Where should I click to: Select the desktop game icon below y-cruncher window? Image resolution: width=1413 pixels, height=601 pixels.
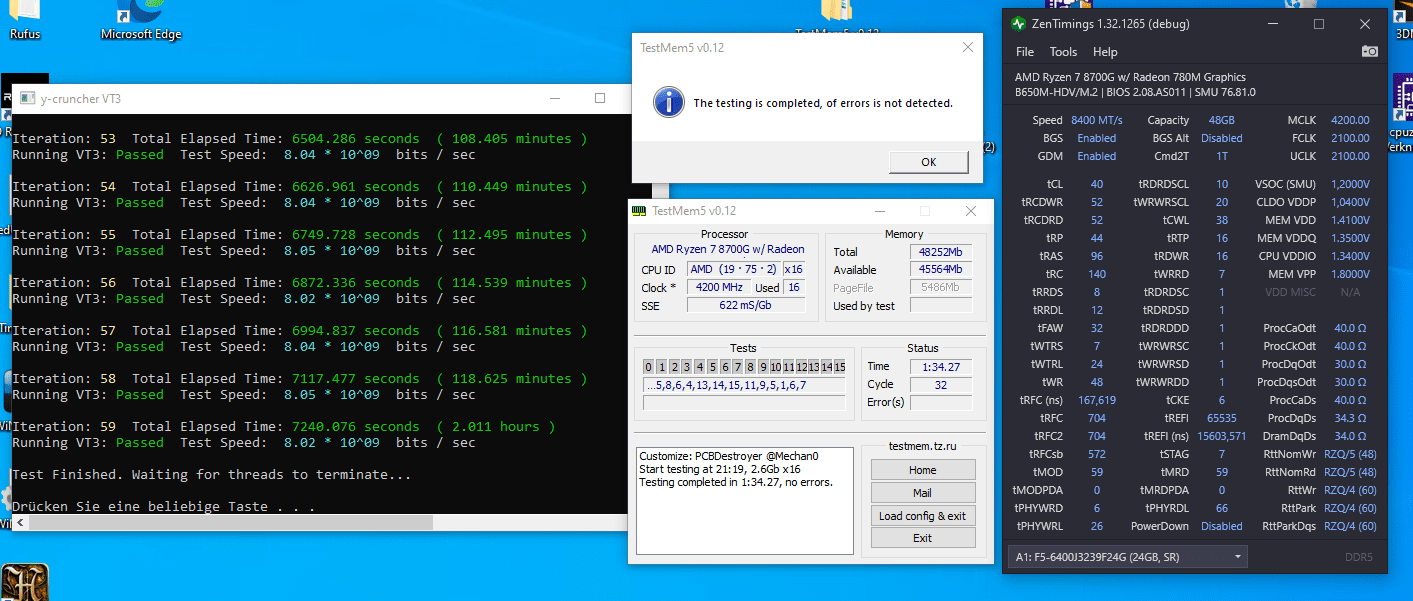pos(25,583)
